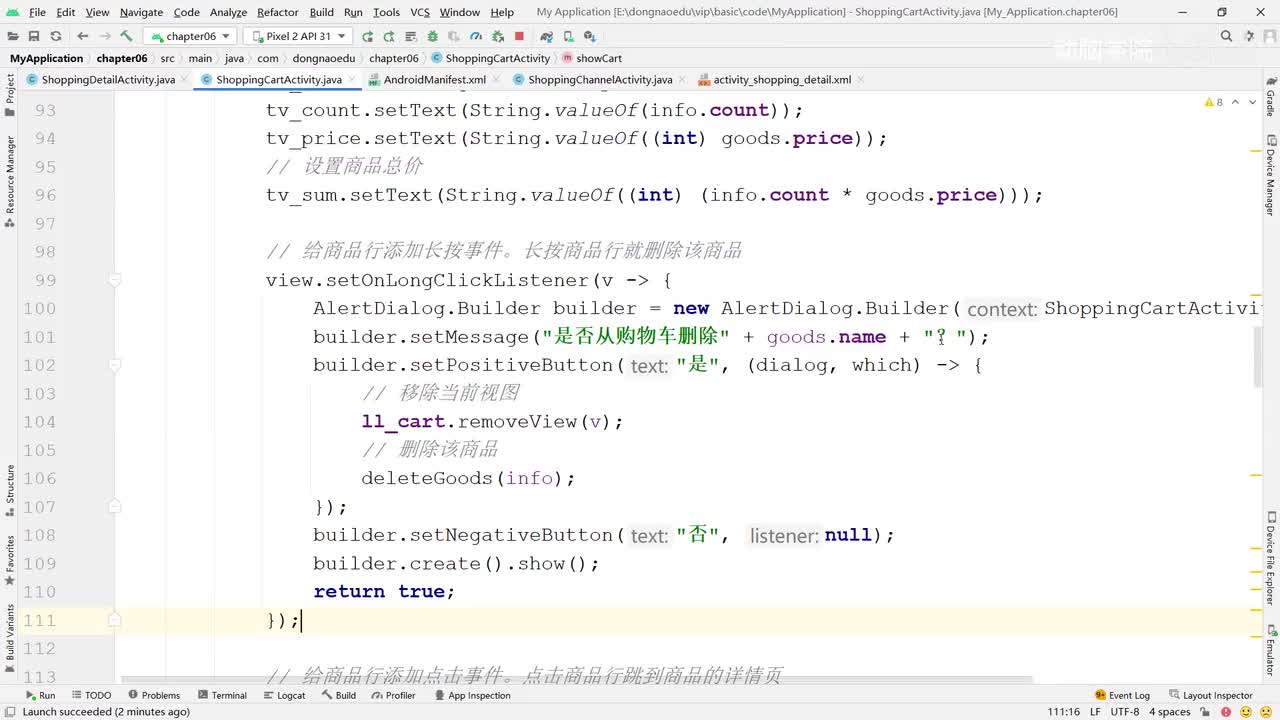Click the fold marker at line 99

pos(115,281)
